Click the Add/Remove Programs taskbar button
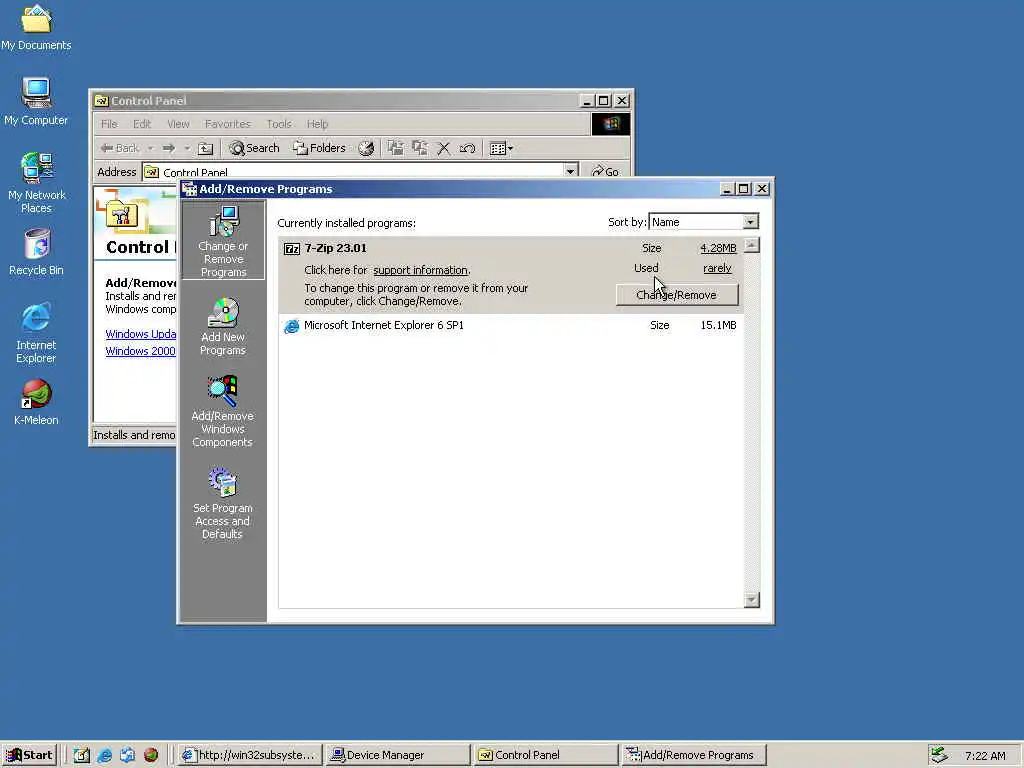 pos(694,755)
